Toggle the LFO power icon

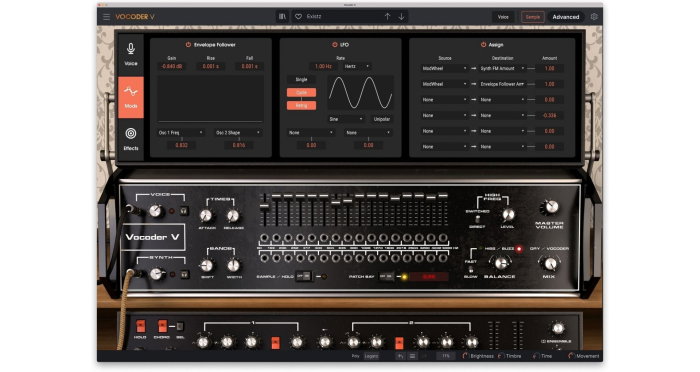click(334, 45)
